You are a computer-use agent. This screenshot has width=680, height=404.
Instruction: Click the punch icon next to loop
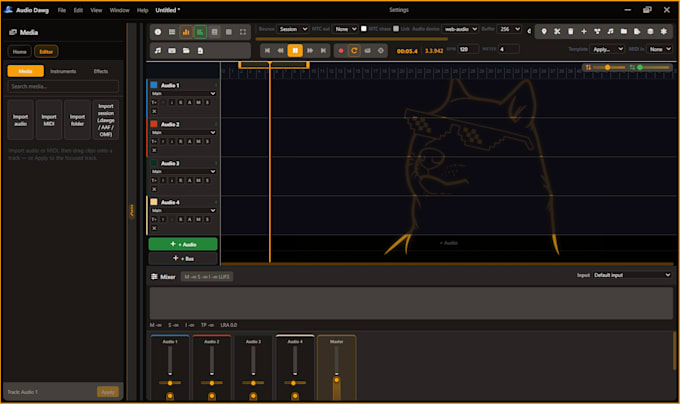[x=368, y=51]
